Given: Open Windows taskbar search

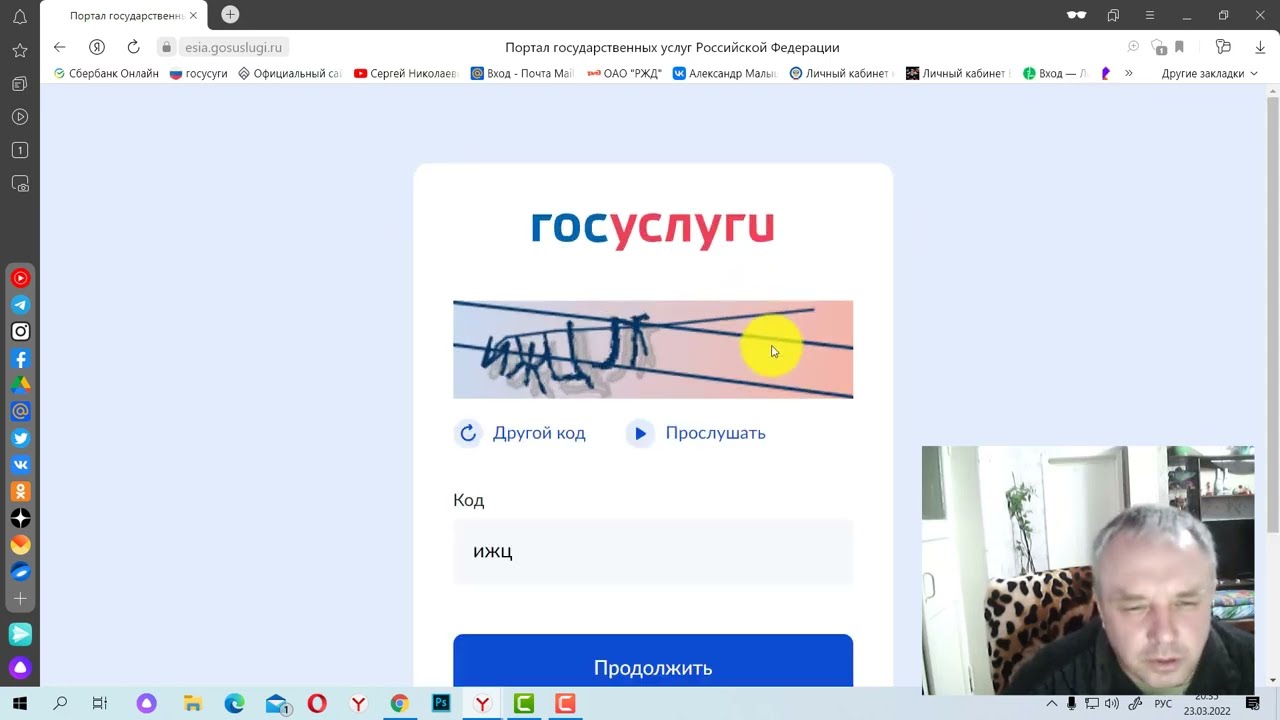Looking at the screenshot, I should pyautogui.click(x=60, y=704).
